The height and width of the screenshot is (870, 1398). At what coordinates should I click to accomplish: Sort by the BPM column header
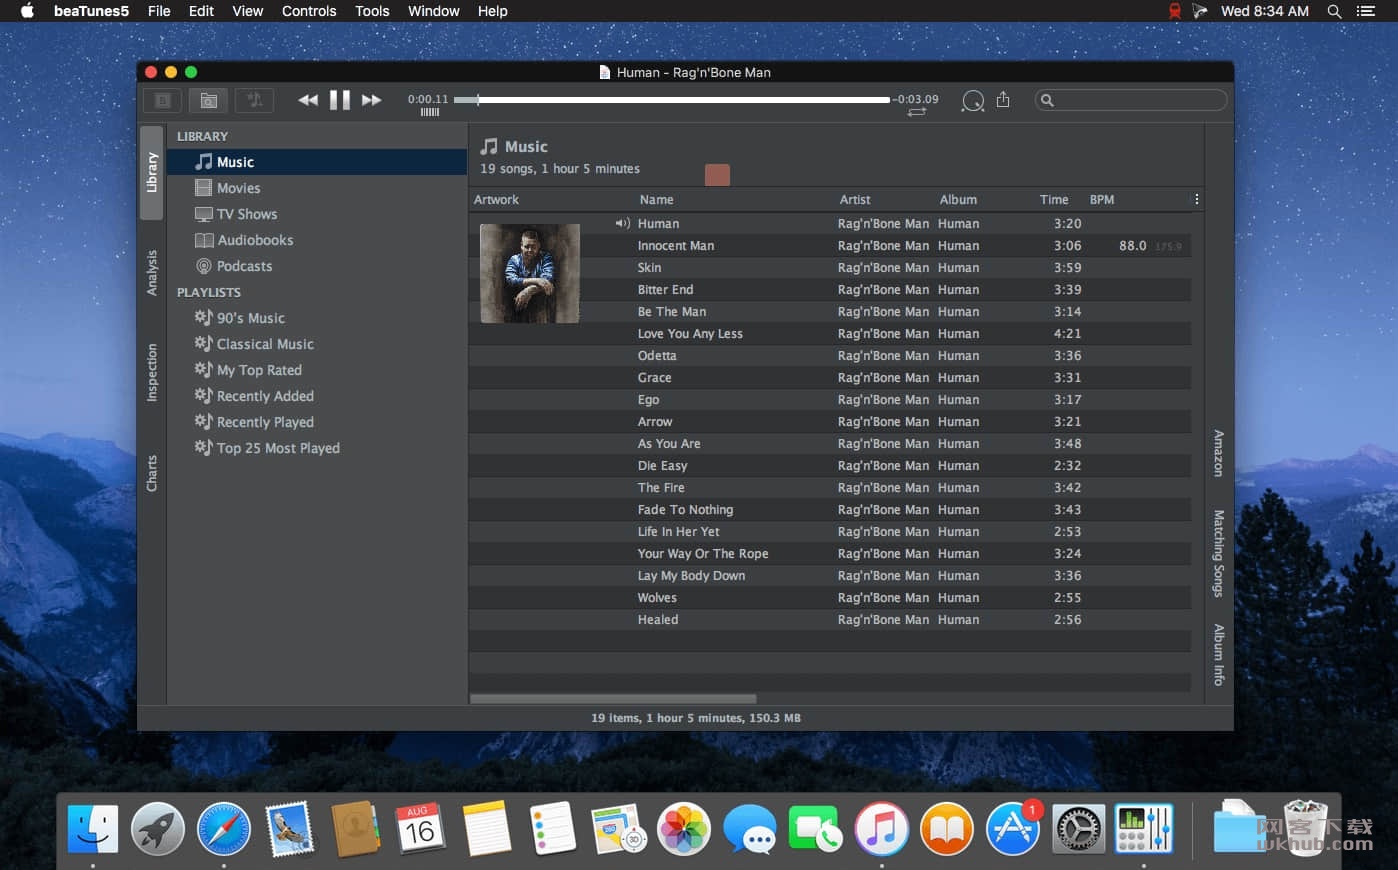tap(1102, 200)
